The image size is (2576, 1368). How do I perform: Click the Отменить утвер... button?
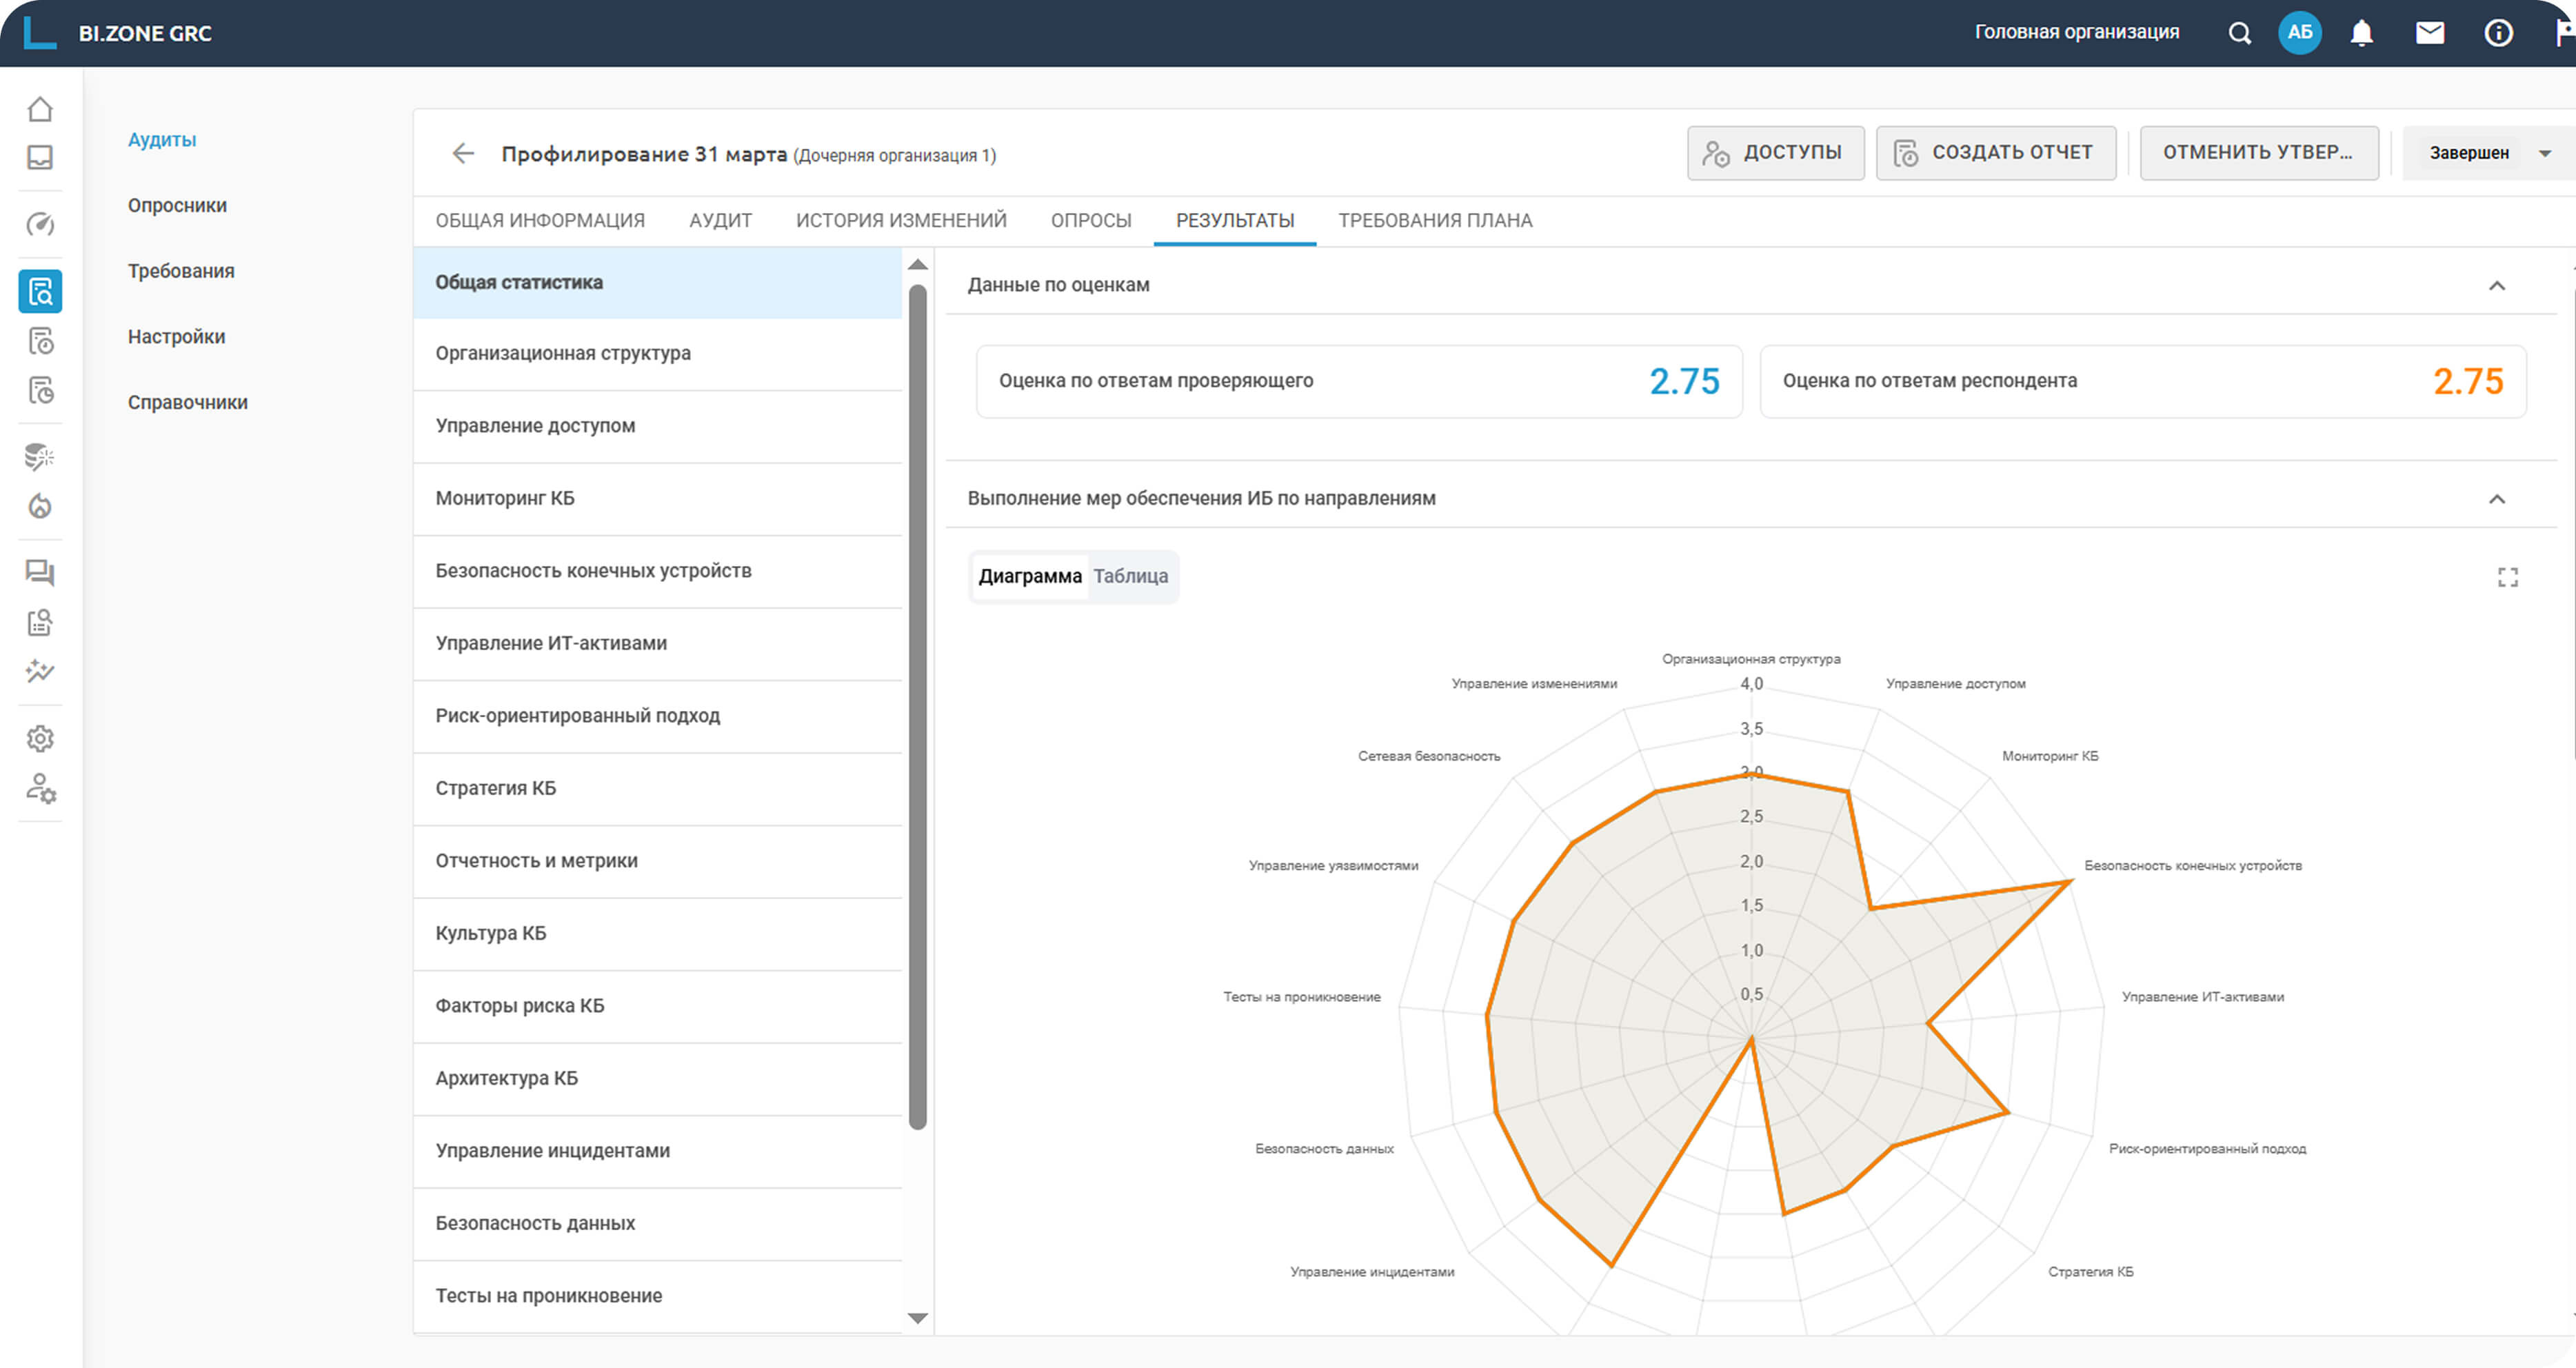coord(2259,153)
